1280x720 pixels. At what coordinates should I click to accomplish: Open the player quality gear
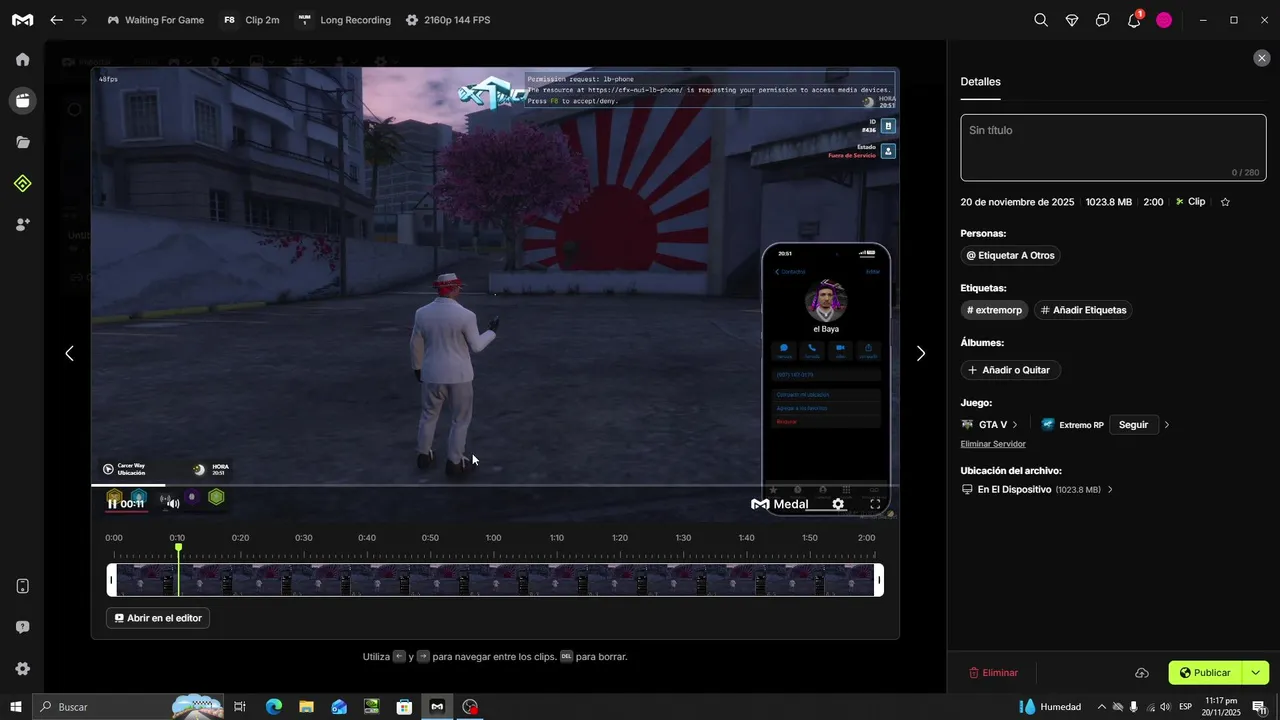838,504
